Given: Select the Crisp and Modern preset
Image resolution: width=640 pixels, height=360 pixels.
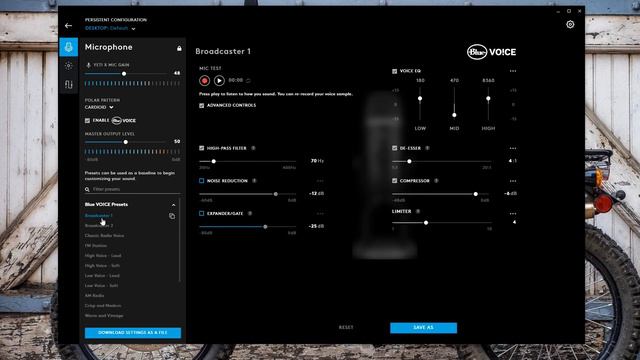Looking at the screenshot, I should (103, 306).
